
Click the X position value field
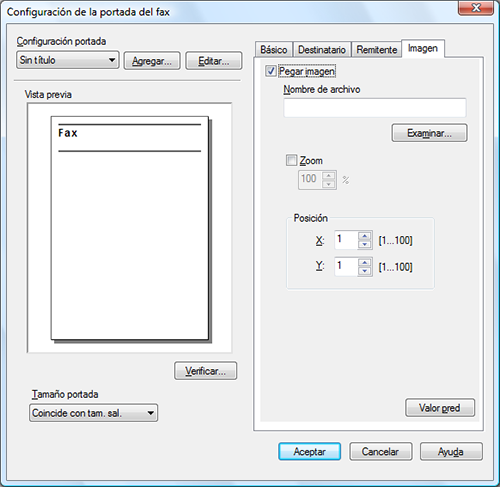tap(346, 240)
